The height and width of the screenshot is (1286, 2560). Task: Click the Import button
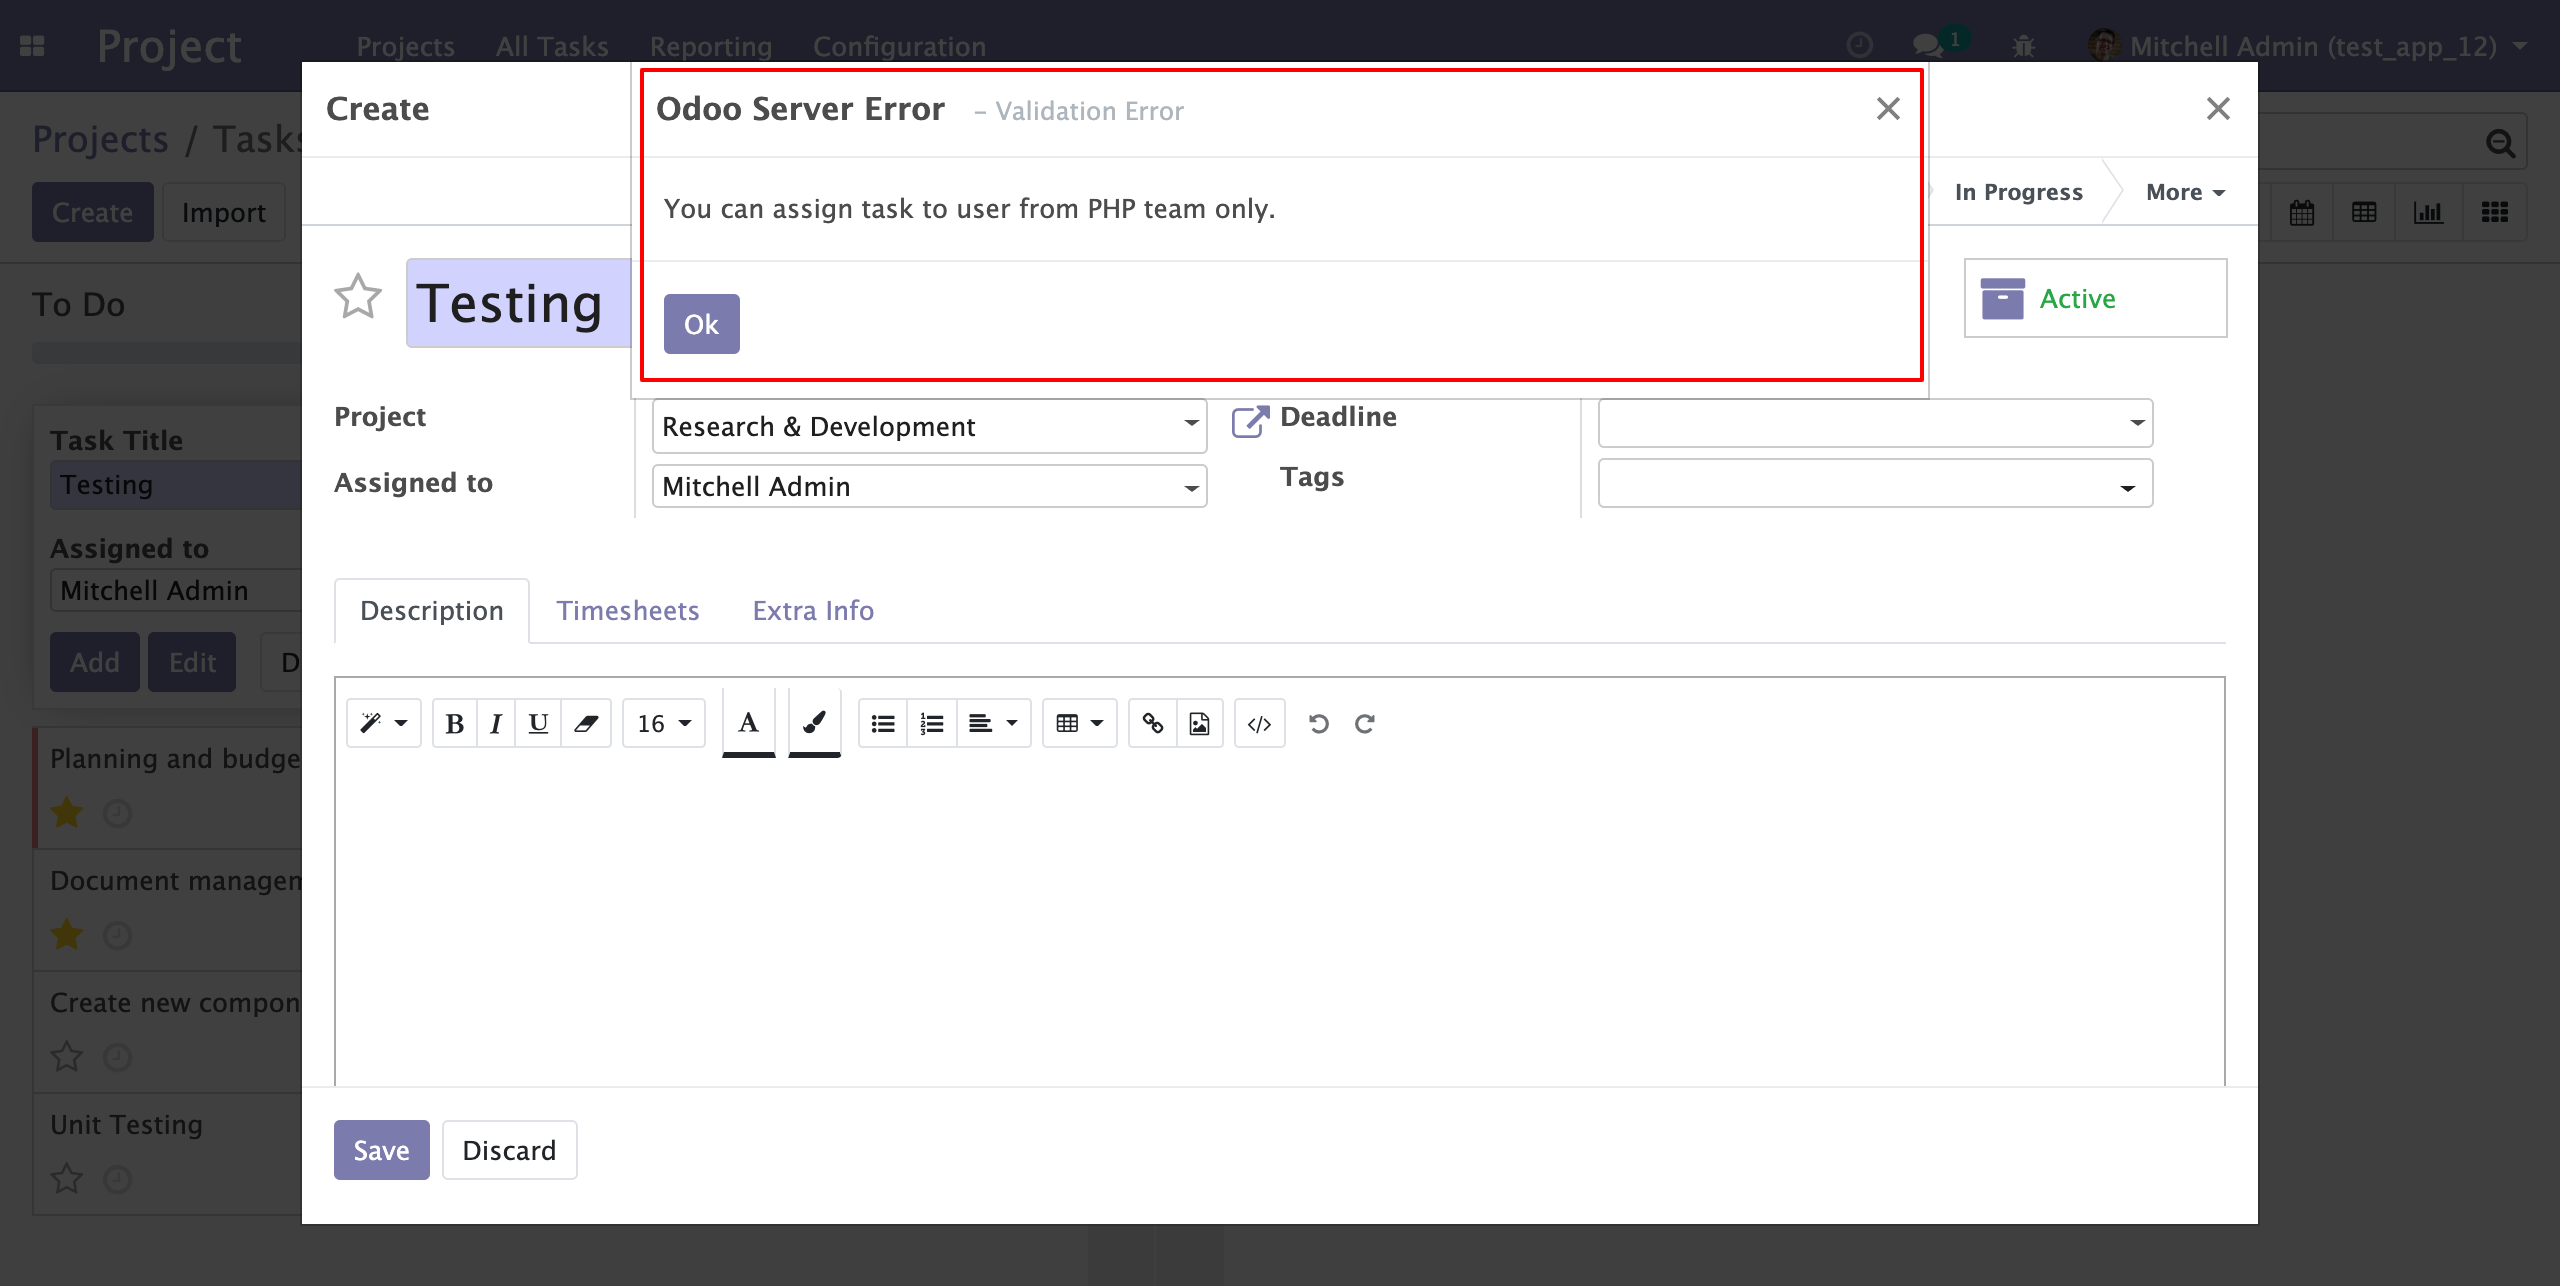pos(224,212)
